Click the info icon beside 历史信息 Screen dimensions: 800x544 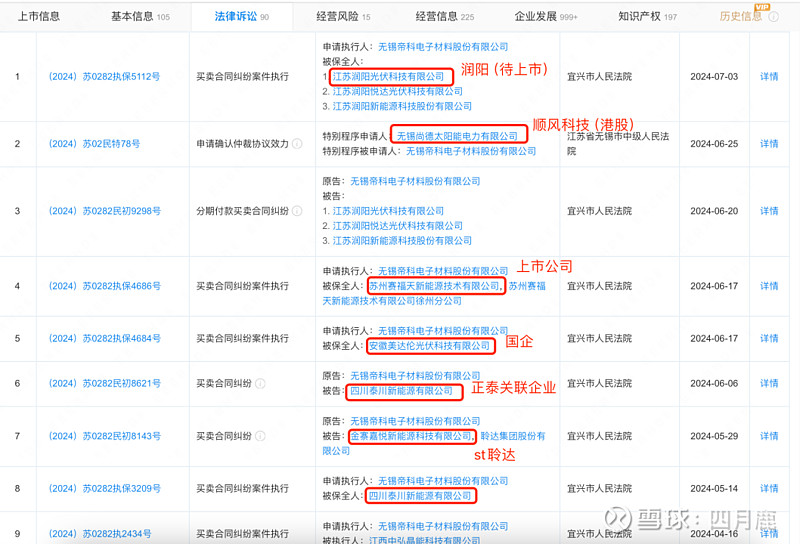coord(773,17)
